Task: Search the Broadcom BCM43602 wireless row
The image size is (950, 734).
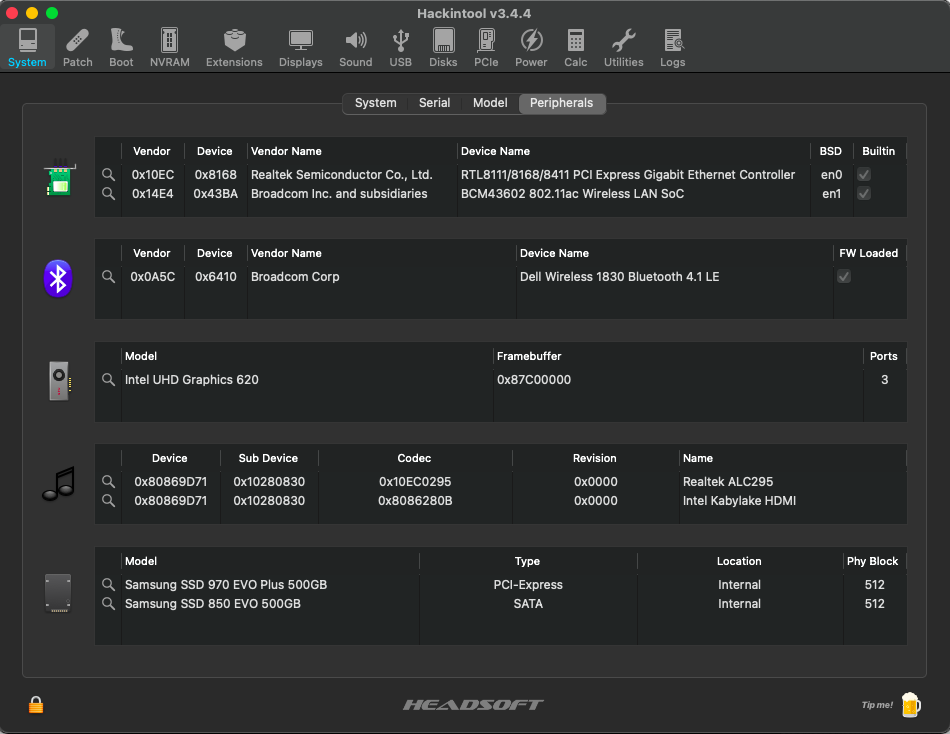Action: click(108, 193)
